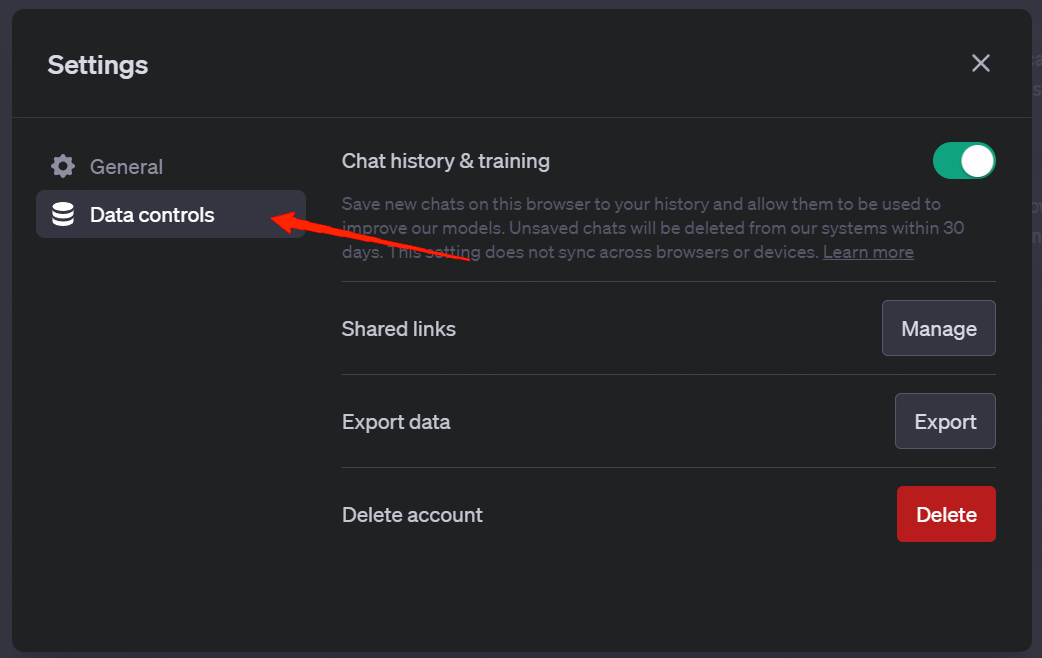Delete your account
The image size is (1042, 658).
click(945, 514)
